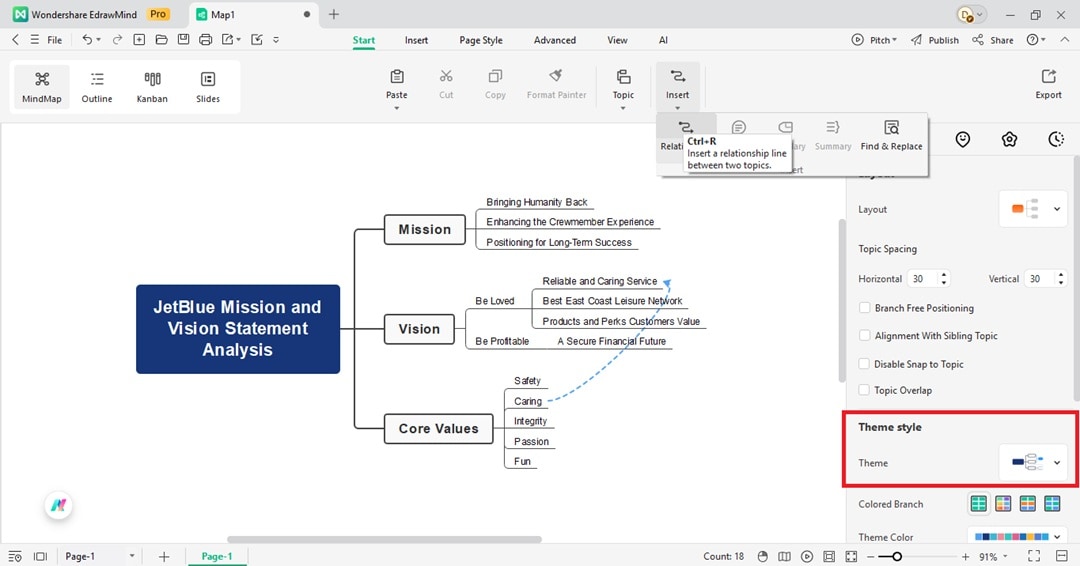Select fourth blue Colored Branch option
Image resolution: width=1080 pixels, height=566 pixels.
tap(1052, 504)
